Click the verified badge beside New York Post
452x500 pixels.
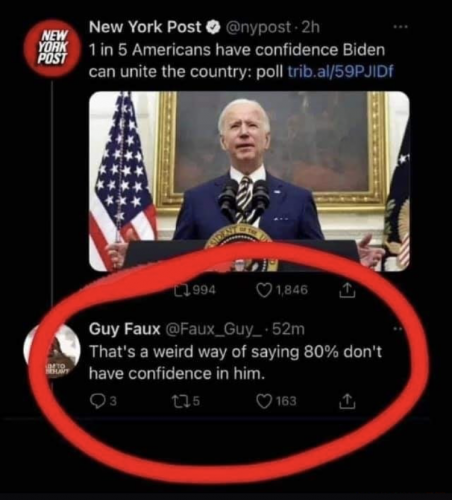tap(212, 28)
